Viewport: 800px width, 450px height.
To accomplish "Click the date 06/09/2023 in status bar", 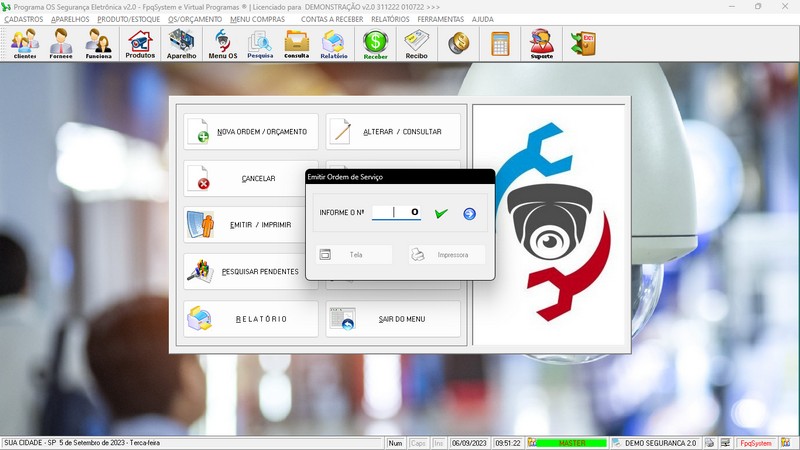I will pos(470,443).
